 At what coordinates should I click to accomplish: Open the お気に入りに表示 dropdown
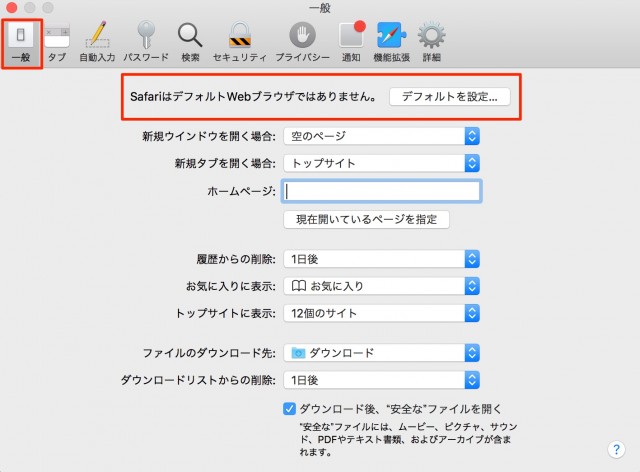(x=381, y=286)
